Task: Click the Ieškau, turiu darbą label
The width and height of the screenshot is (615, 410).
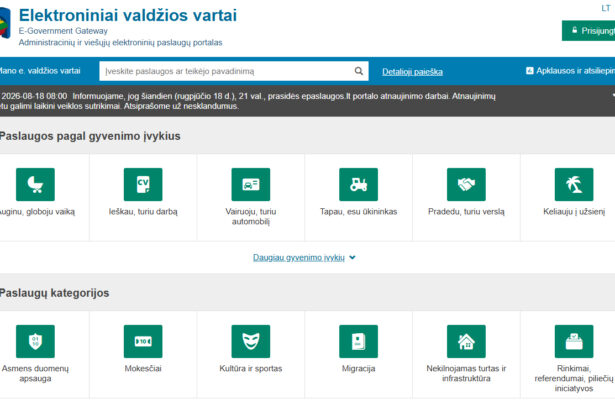Action: click(x=143, y=211)
